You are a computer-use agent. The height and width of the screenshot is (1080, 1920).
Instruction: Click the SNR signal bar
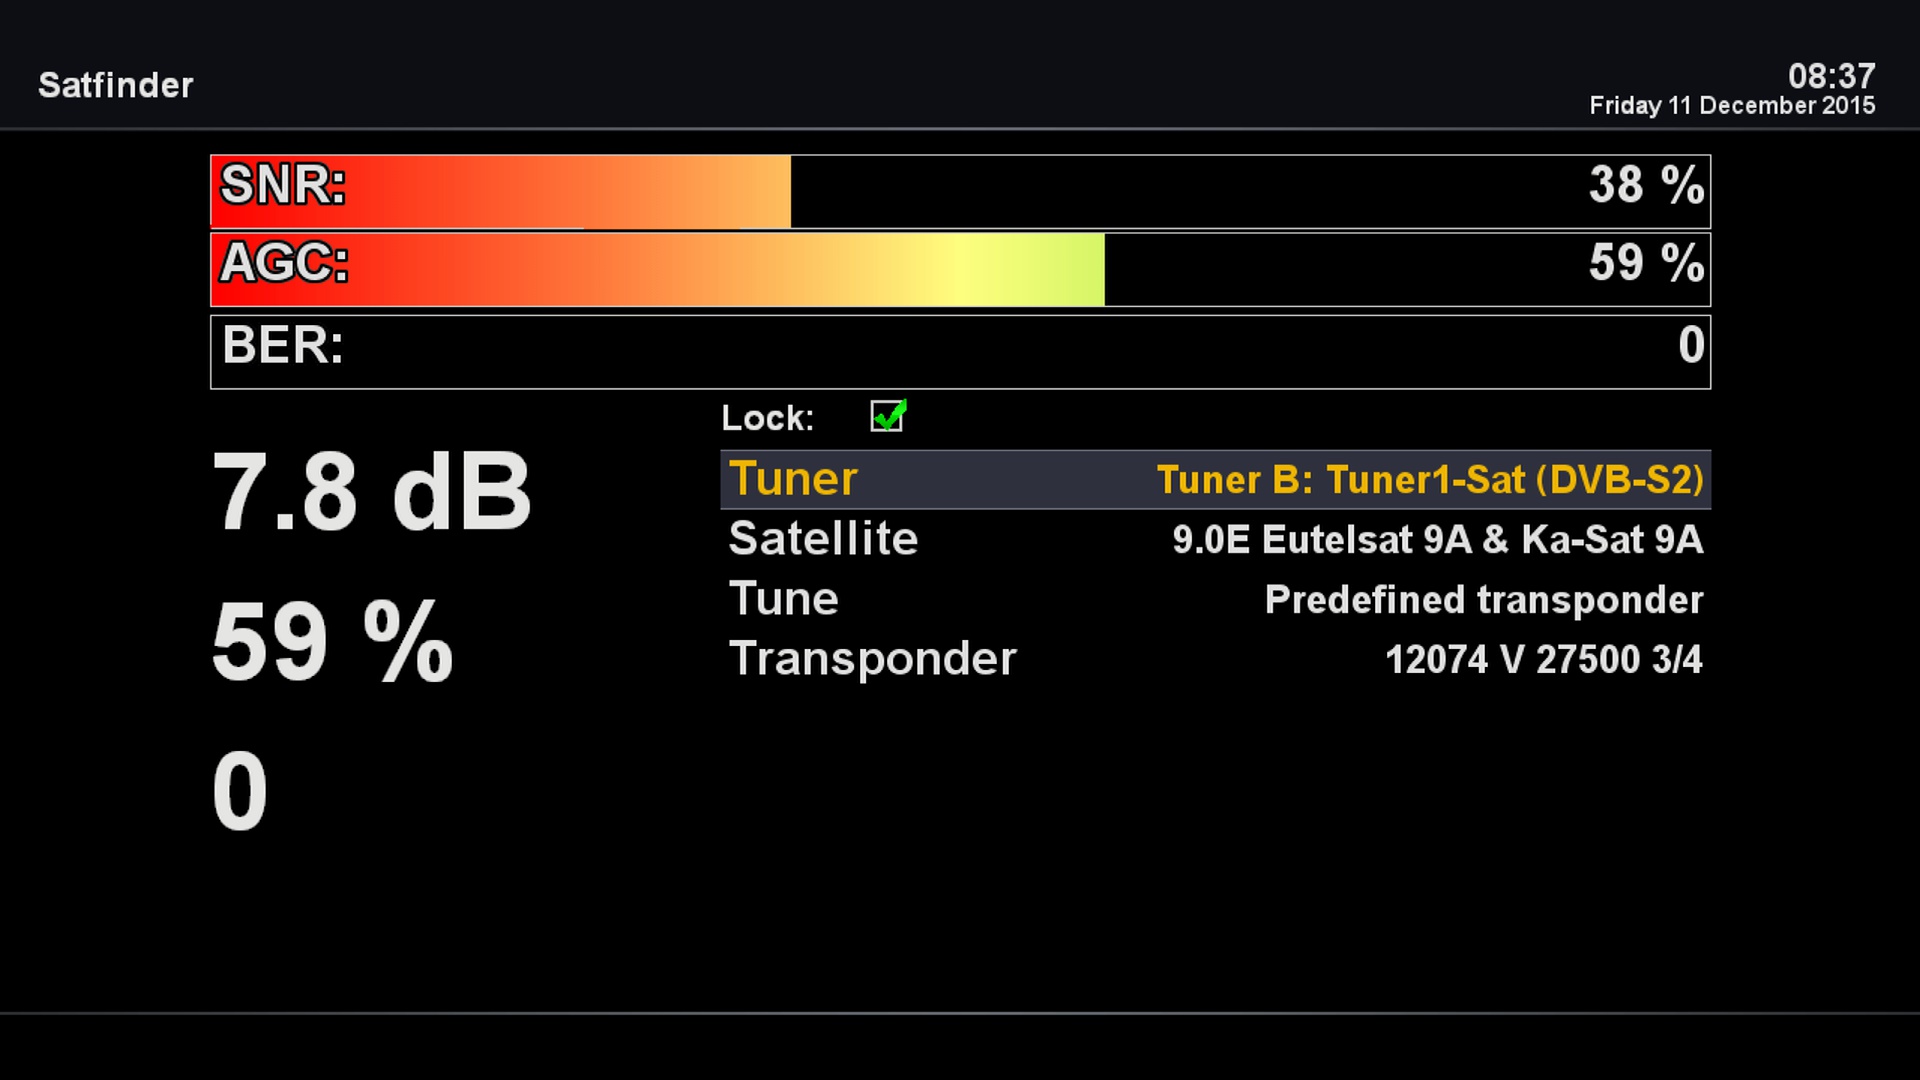tap(960, 191)
